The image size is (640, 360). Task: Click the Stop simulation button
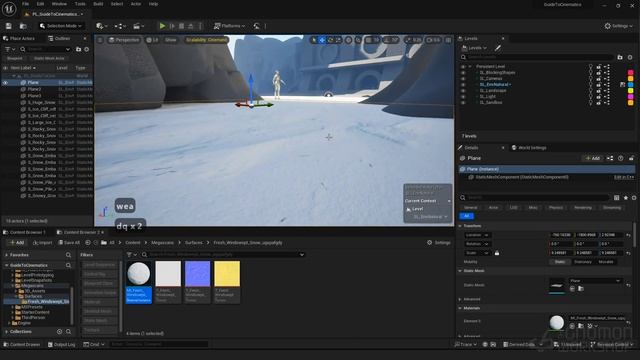181,26
